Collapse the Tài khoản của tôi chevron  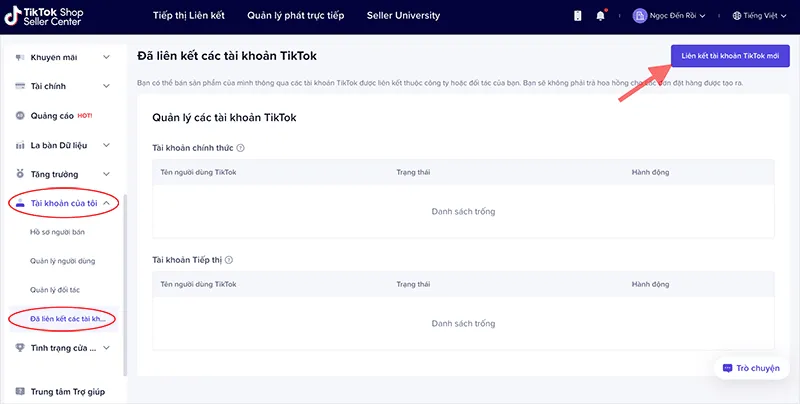[106, 203]
